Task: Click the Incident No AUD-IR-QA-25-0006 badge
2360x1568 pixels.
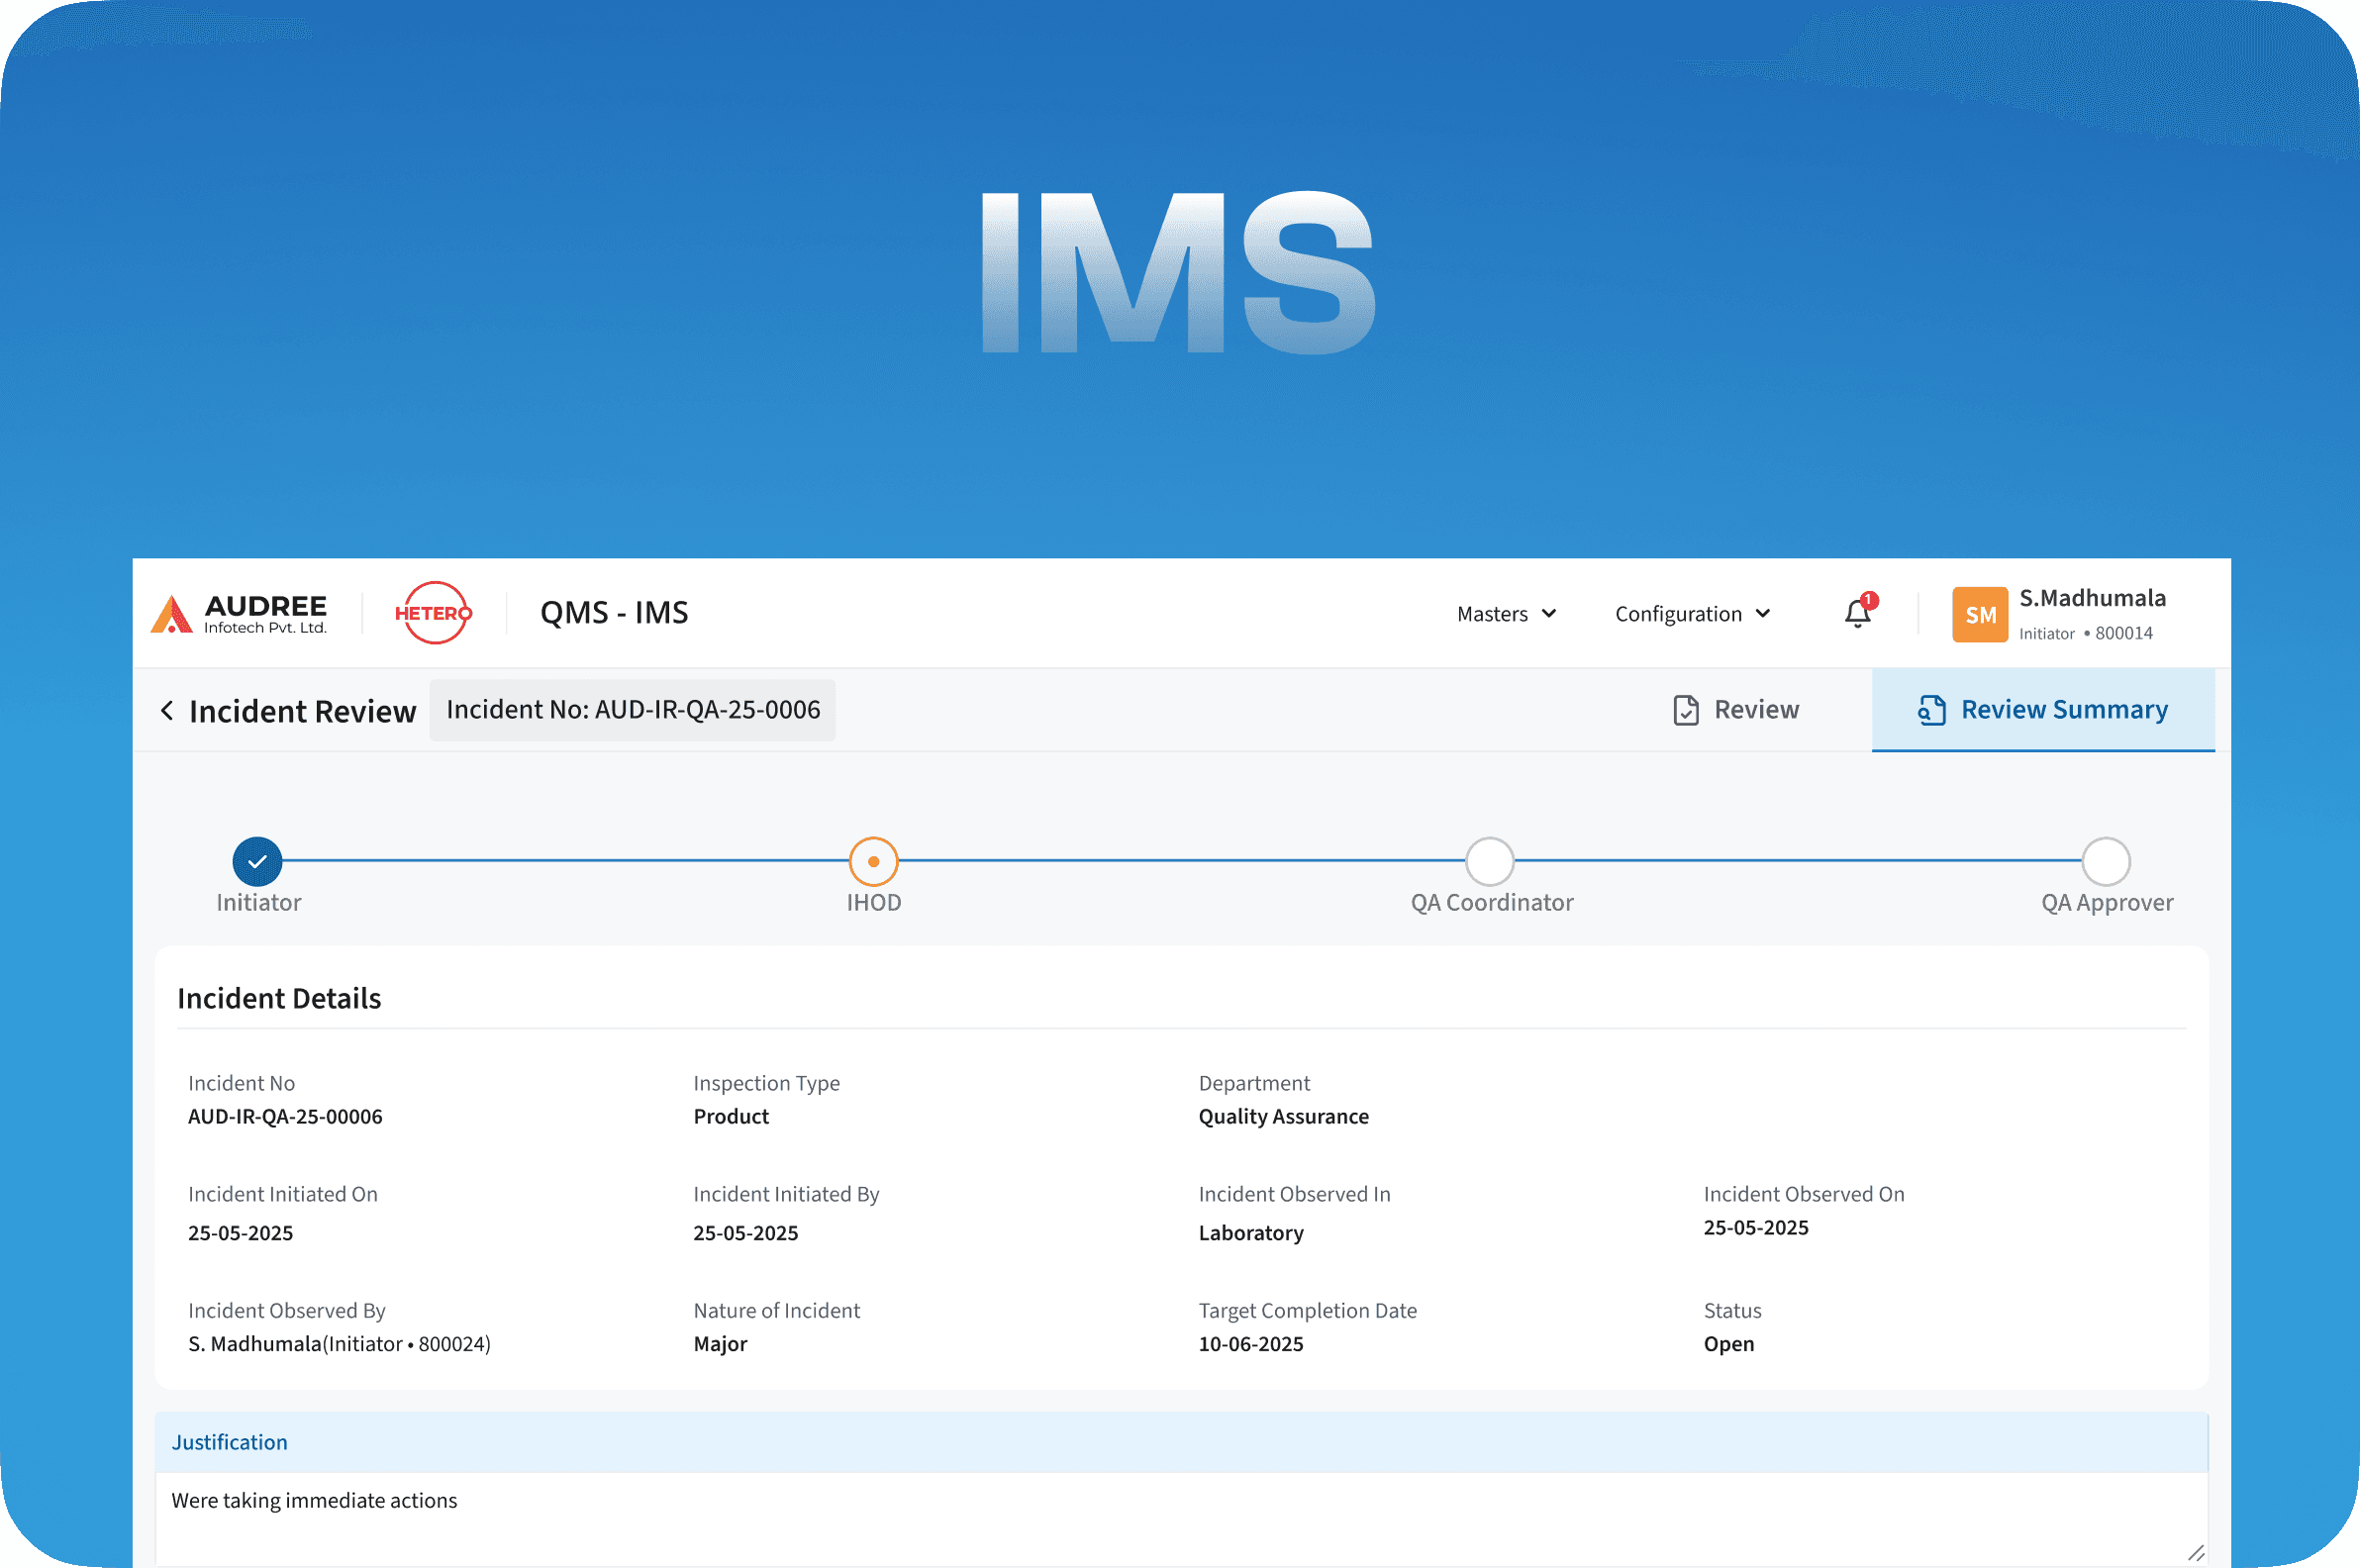Action: click(632, 710)
